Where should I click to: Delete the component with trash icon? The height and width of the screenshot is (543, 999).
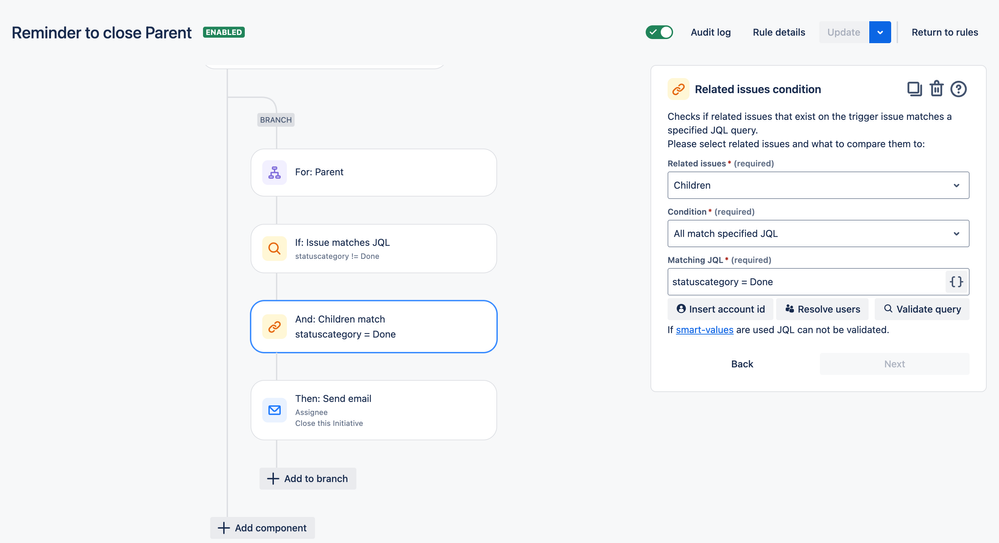[936, 89]
